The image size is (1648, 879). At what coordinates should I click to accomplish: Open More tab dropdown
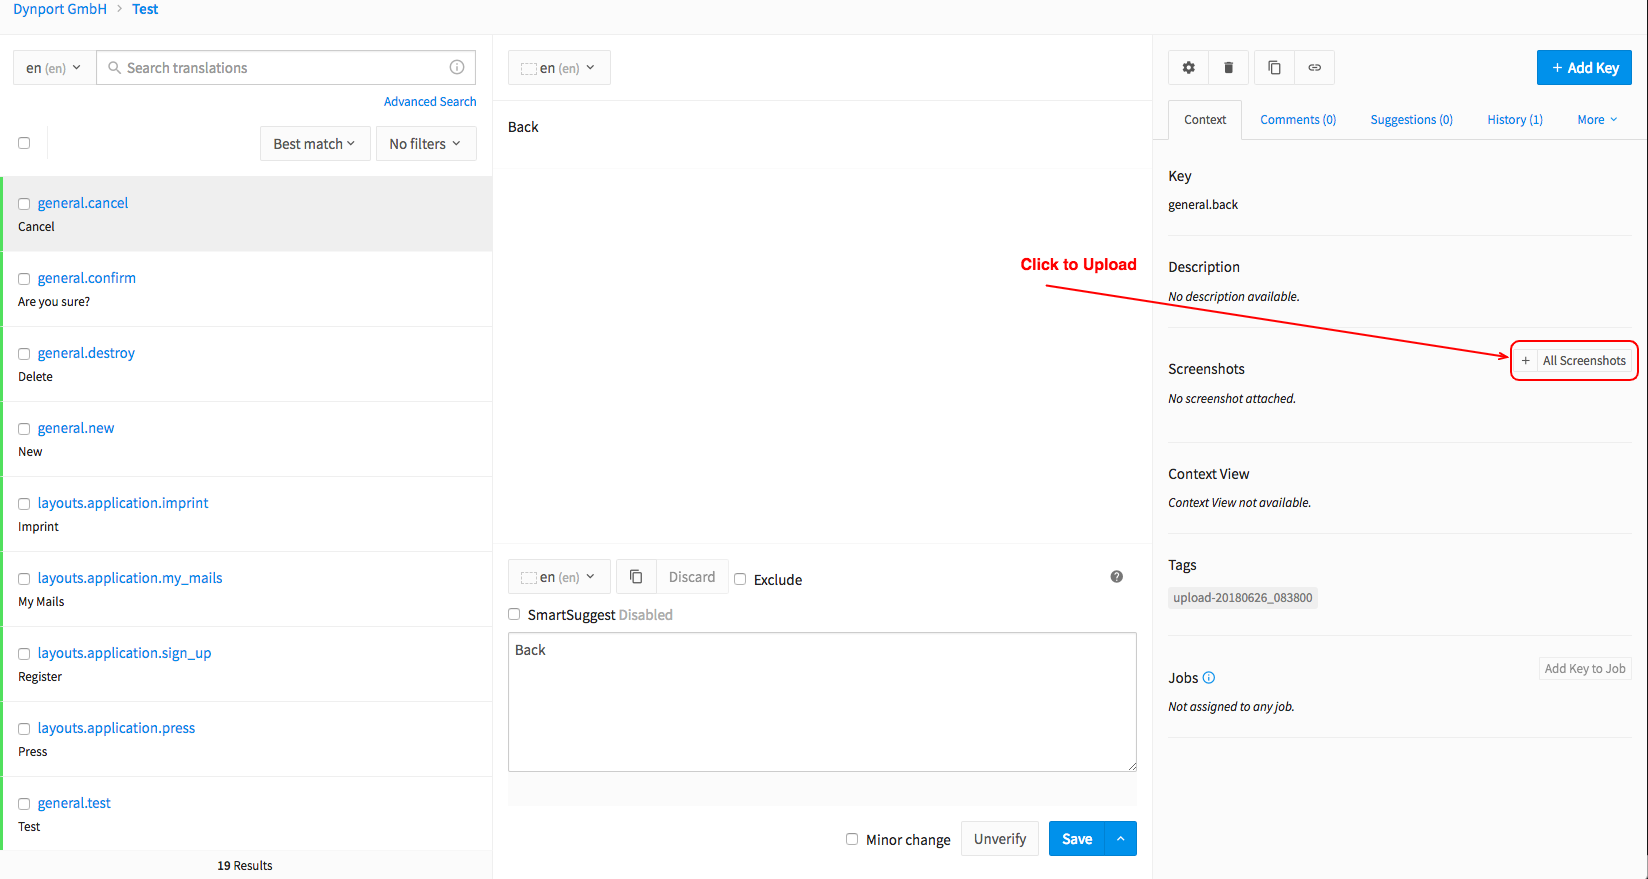pos(1597,120)
